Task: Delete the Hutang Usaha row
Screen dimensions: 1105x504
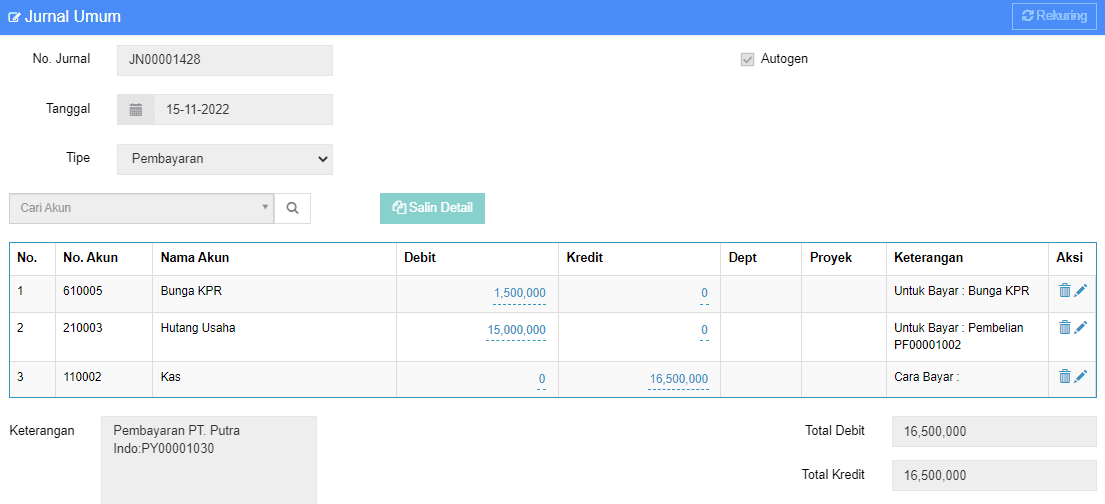Action: pos(1065,327)
